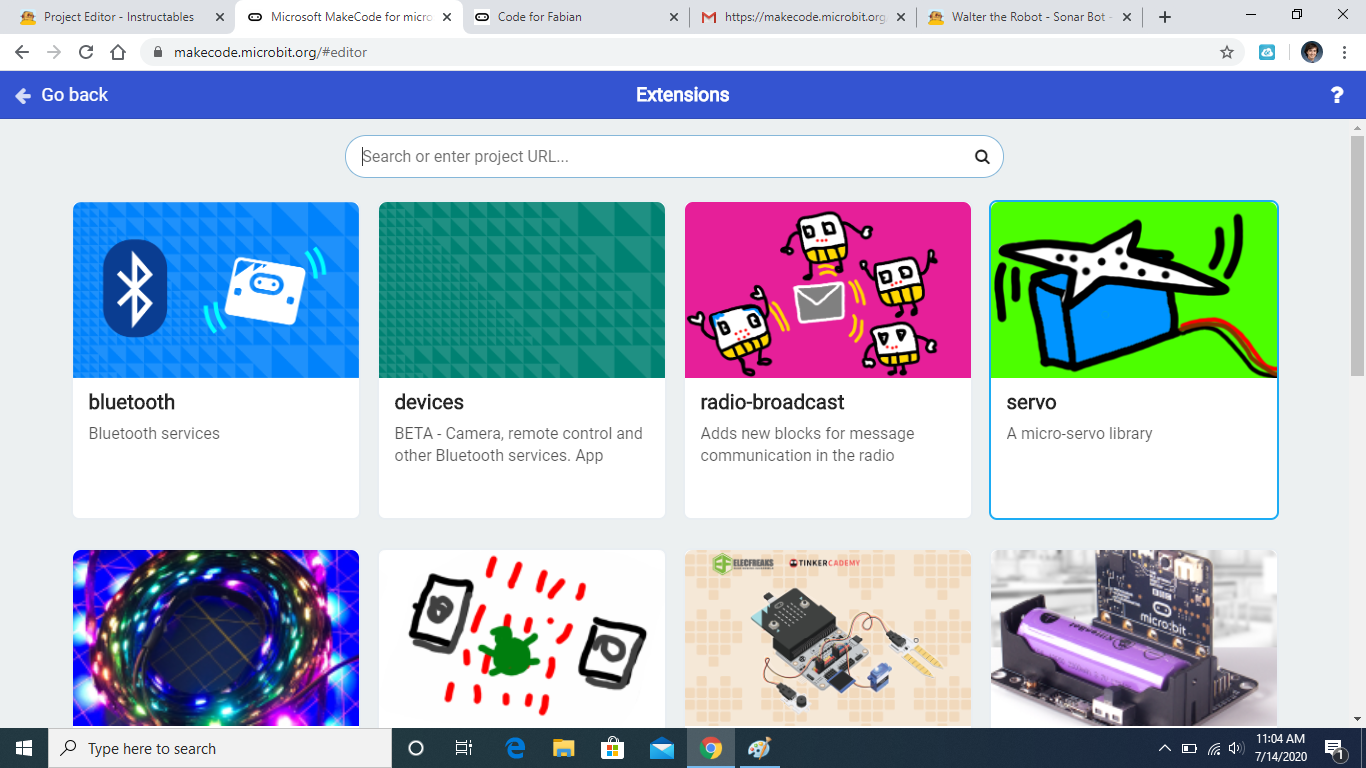Viewport: 1366px width, 768px height.
Task: Bookmark this page with the star icon
Action: click(1227, 52)
